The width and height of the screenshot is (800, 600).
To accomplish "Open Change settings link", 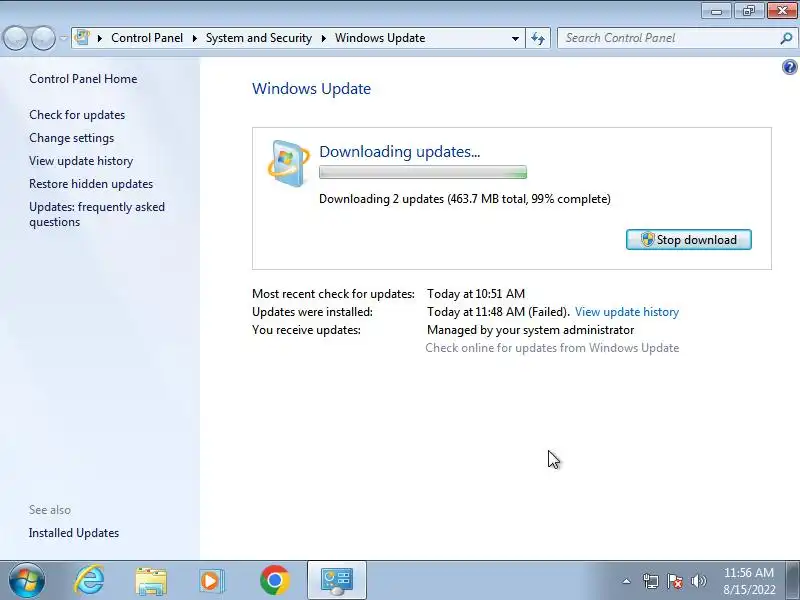I will click(x=71, y=138).
